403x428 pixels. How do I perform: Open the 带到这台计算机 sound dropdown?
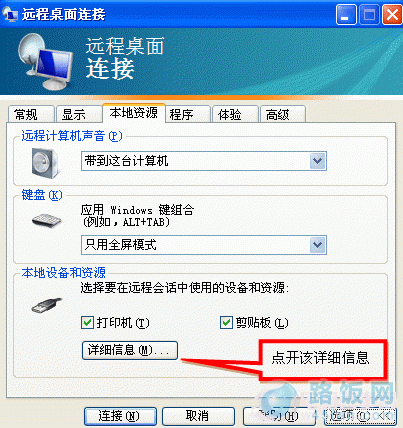[x=204, y=161]
